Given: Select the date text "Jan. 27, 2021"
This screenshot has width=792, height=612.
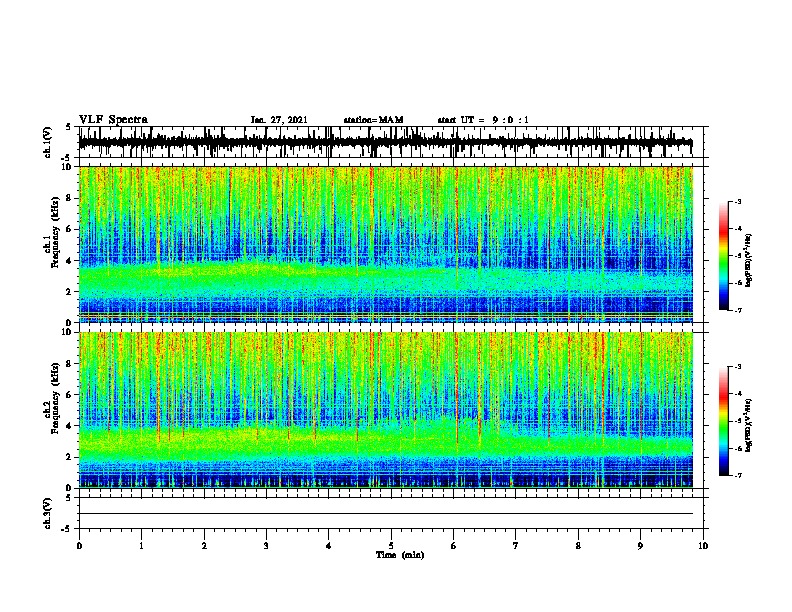Looking at the screenshot, I should click(x=279, y=120).
